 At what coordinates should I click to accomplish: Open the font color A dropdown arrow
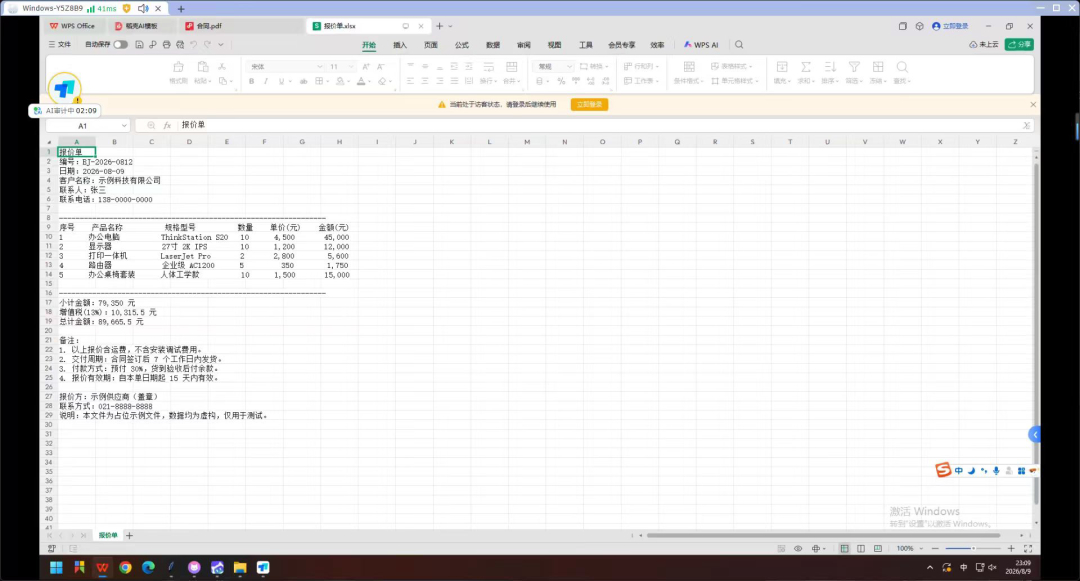pyautogui.click(x=370, y=82)
